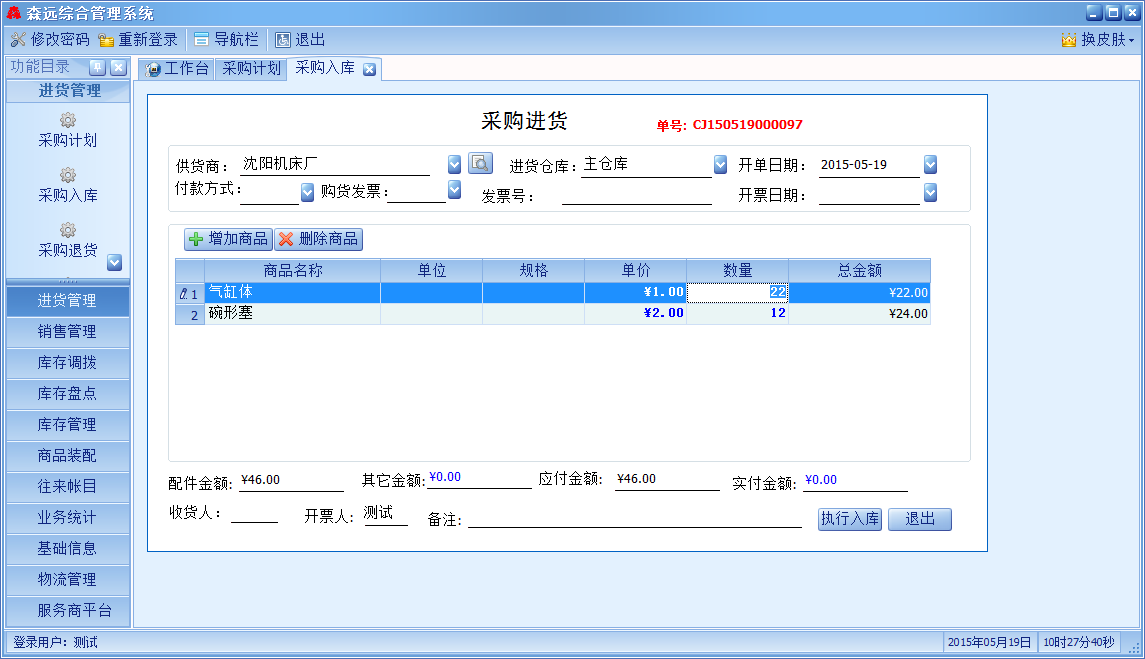Open 销售管理 in the sidebar menu
Viewport: 1145px width, 659px height.
67,331
